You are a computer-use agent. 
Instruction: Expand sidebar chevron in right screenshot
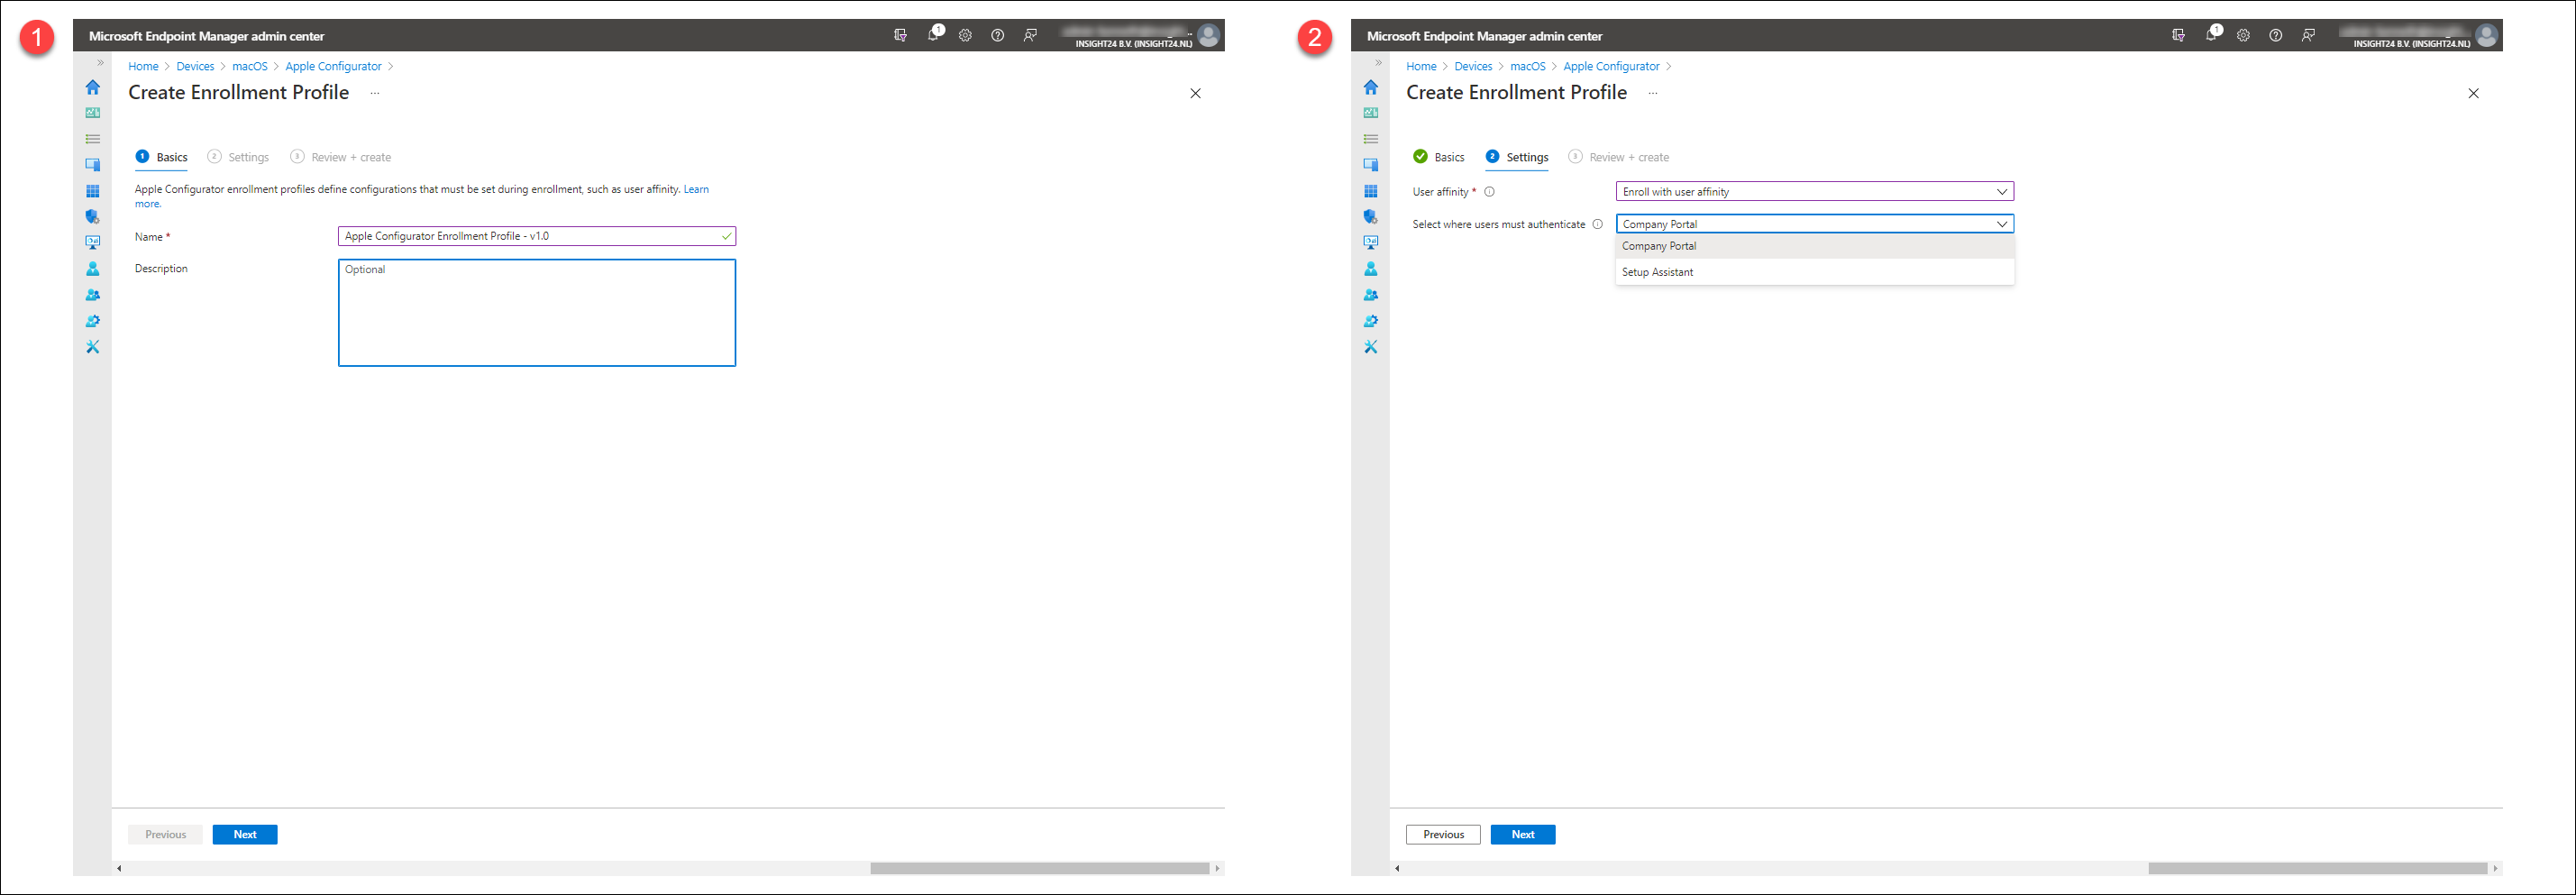(1378, 63)
